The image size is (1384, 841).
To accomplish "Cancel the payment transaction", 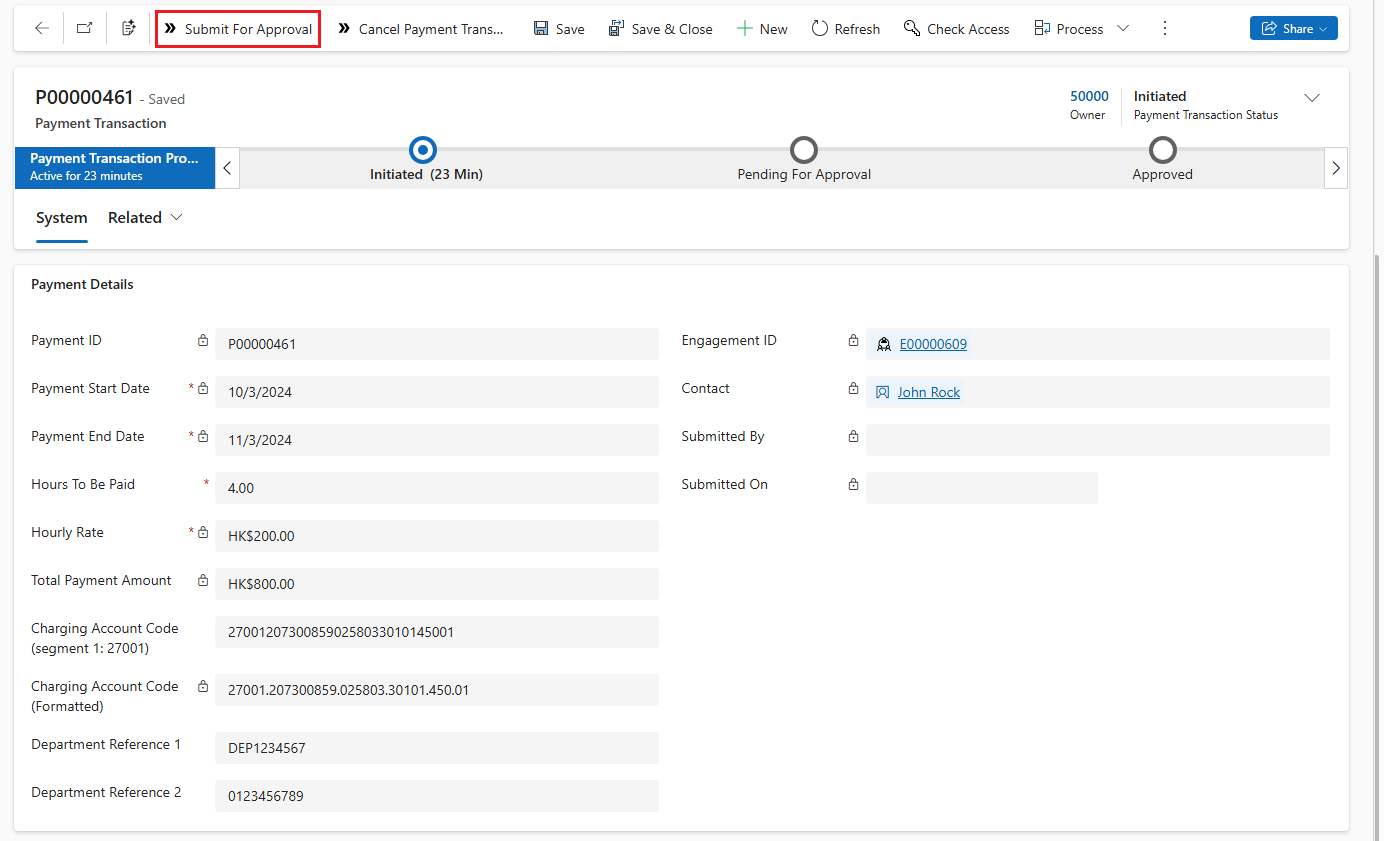I will tap(421, 29).
